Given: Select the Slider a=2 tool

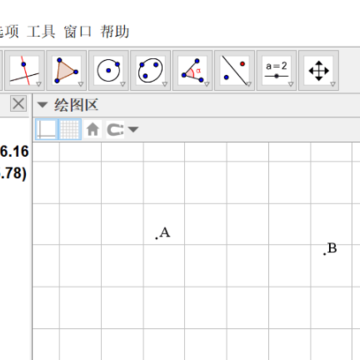Looking at the screenshot, I should tap(277, 70).
